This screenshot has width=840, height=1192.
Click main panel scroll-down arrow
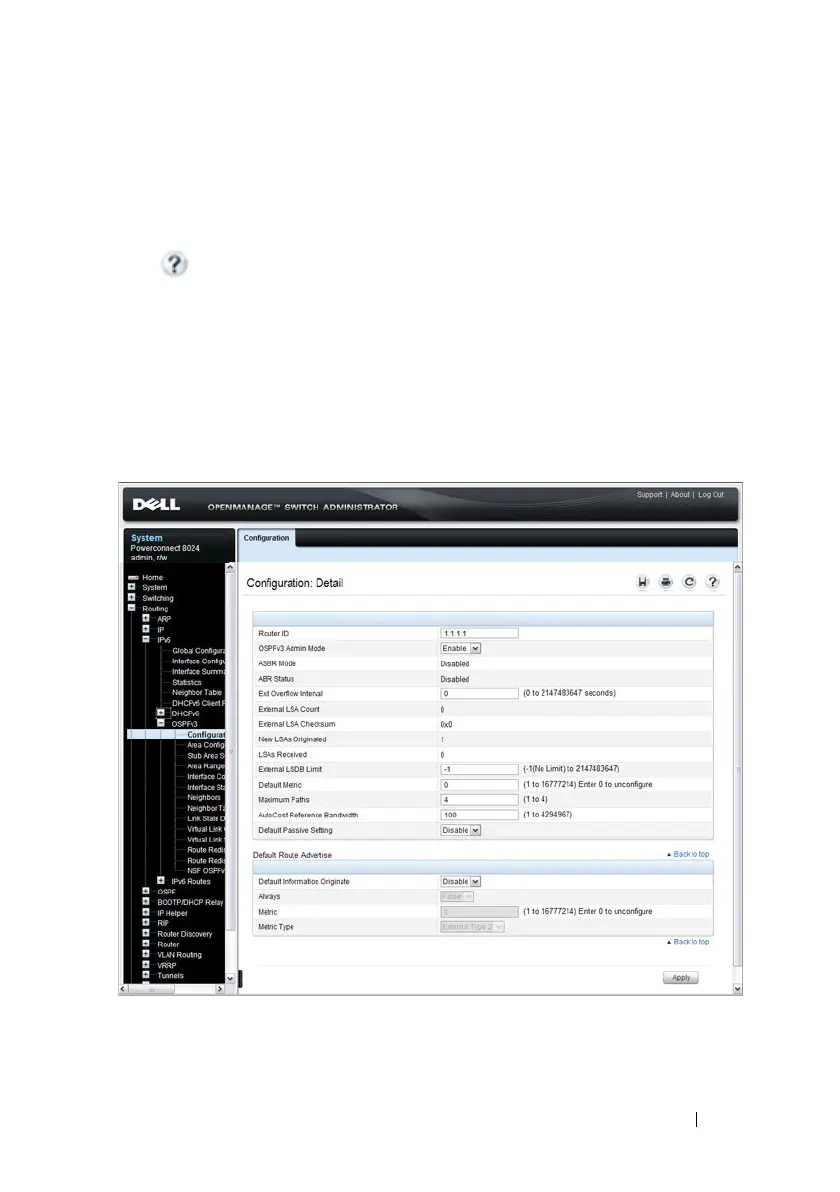tap(737, 989)
